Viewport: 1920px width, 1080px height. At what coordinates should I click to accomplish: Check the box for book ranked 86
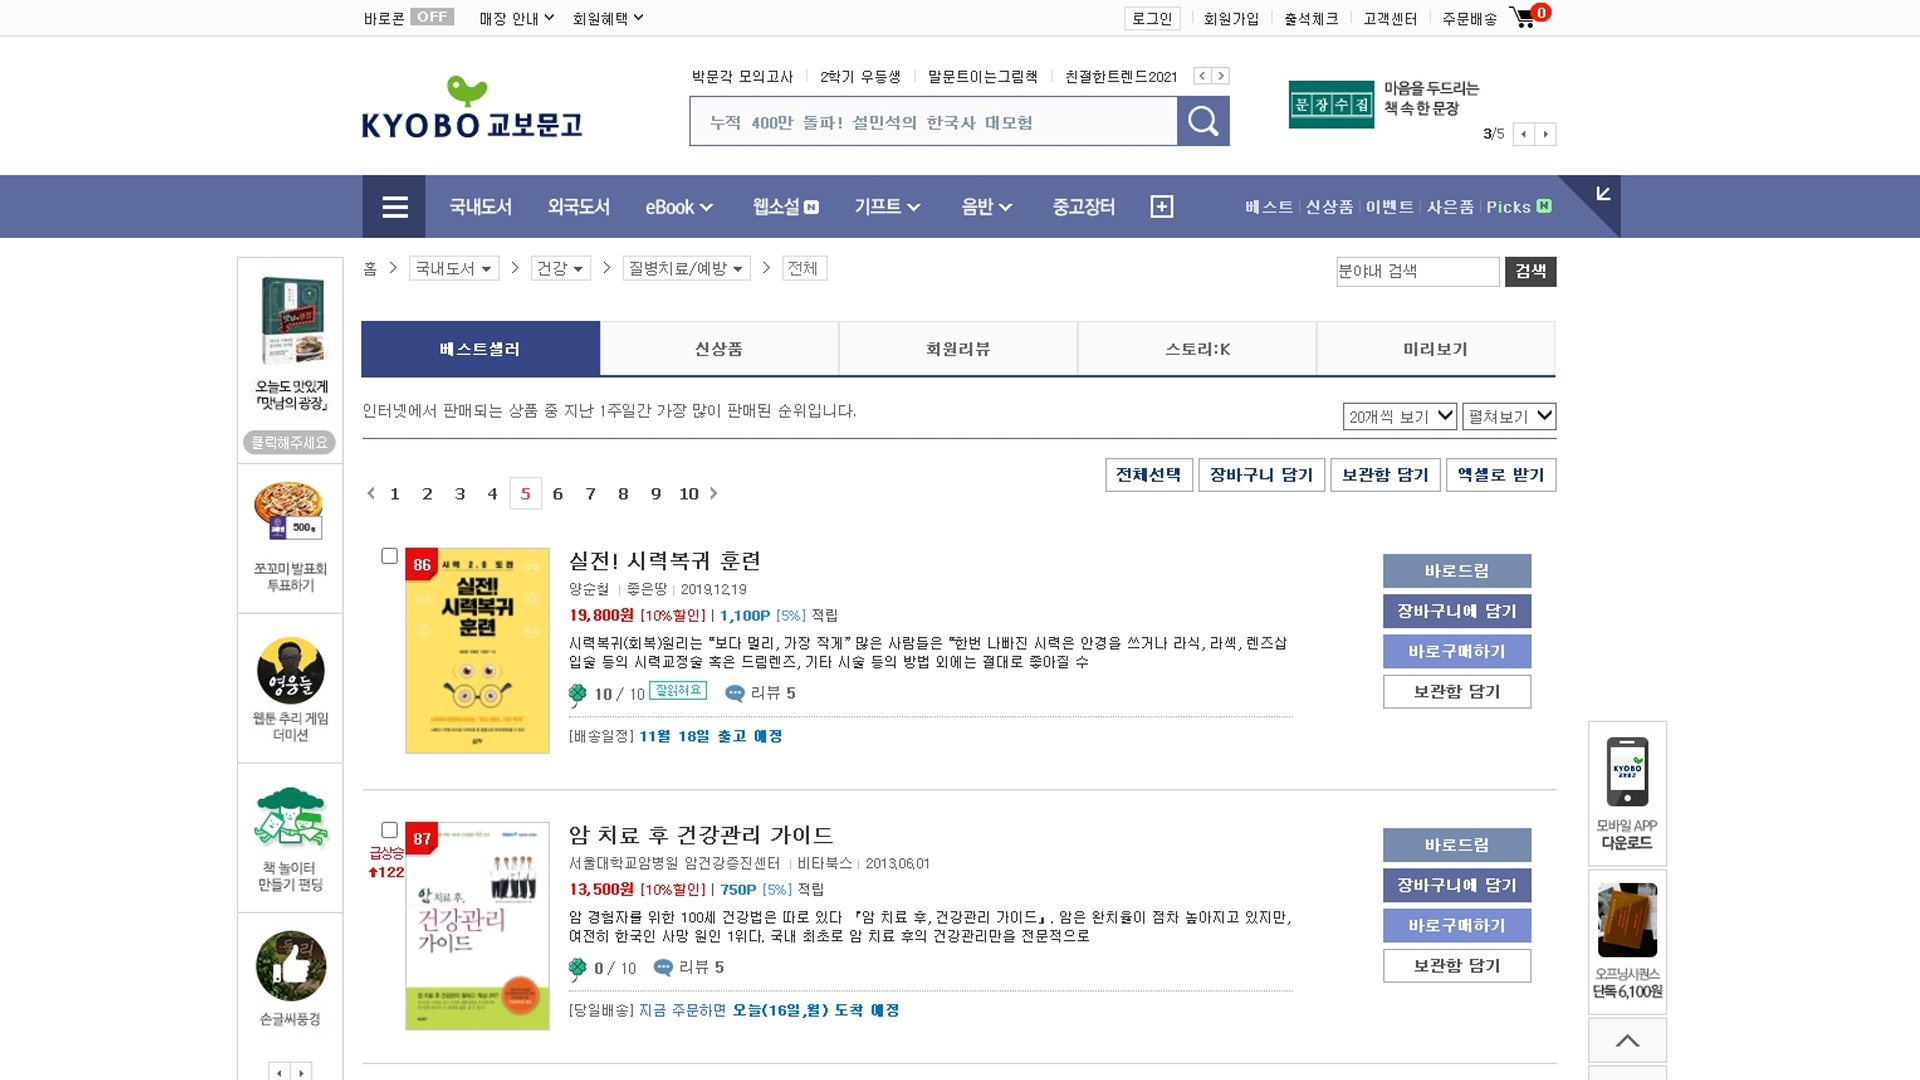[390, 556]
